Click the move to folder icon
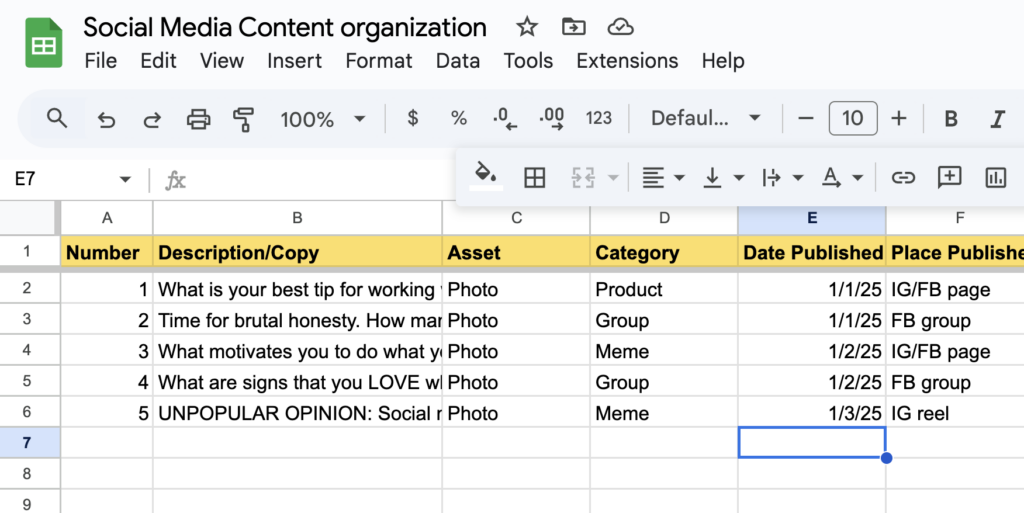1024x513 pixels. [573, 27]
